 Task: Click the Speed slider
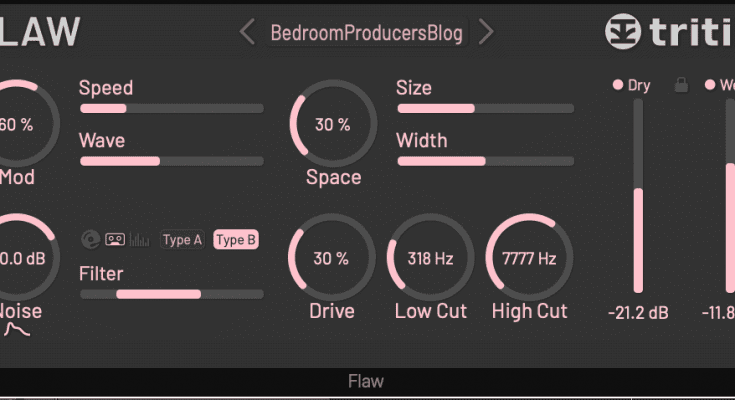[171, 107]
